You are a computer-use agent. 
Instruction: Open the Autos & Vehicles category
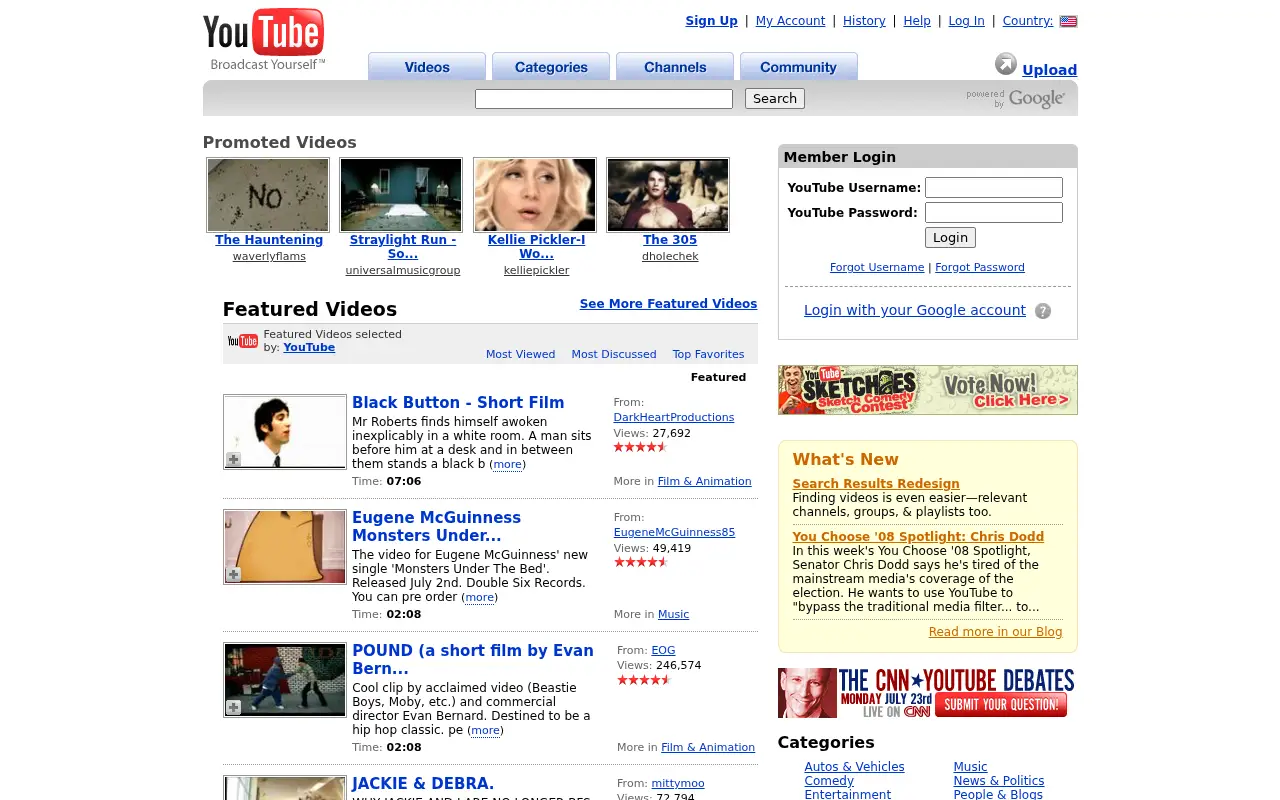(x=854, y=767)
